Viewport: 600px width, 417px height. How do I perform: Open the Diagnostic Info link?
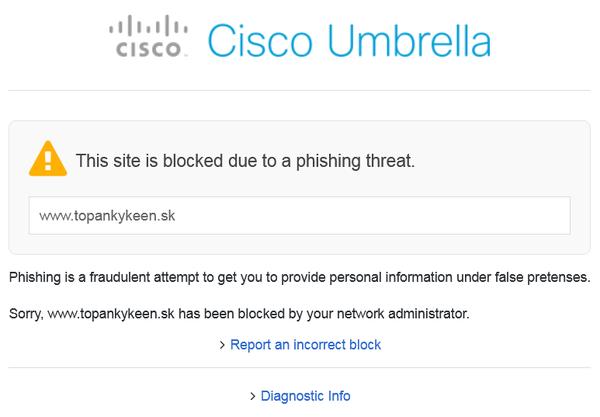(x=305, y=396)
